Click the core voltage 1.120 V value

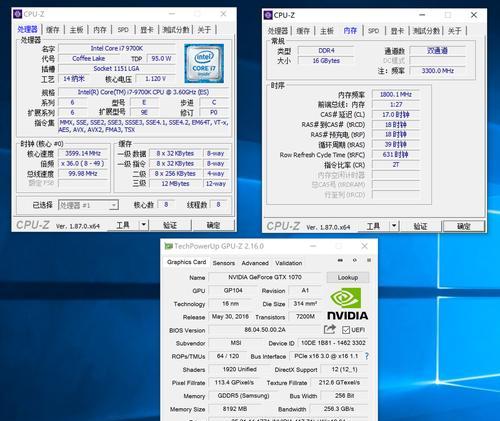point(156,79)
